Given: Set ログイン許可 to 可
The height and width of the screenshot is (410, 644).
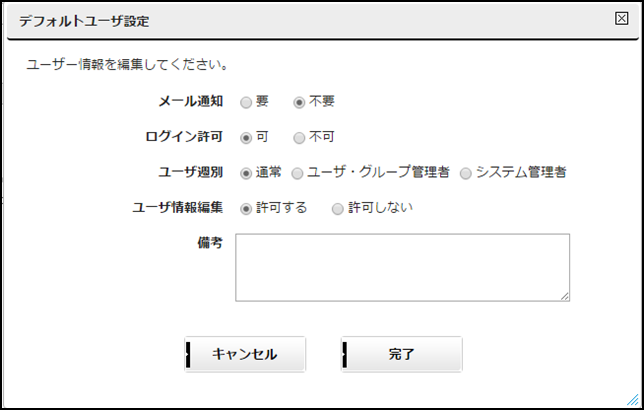Looking at the screenshot, I should [246, 138].
